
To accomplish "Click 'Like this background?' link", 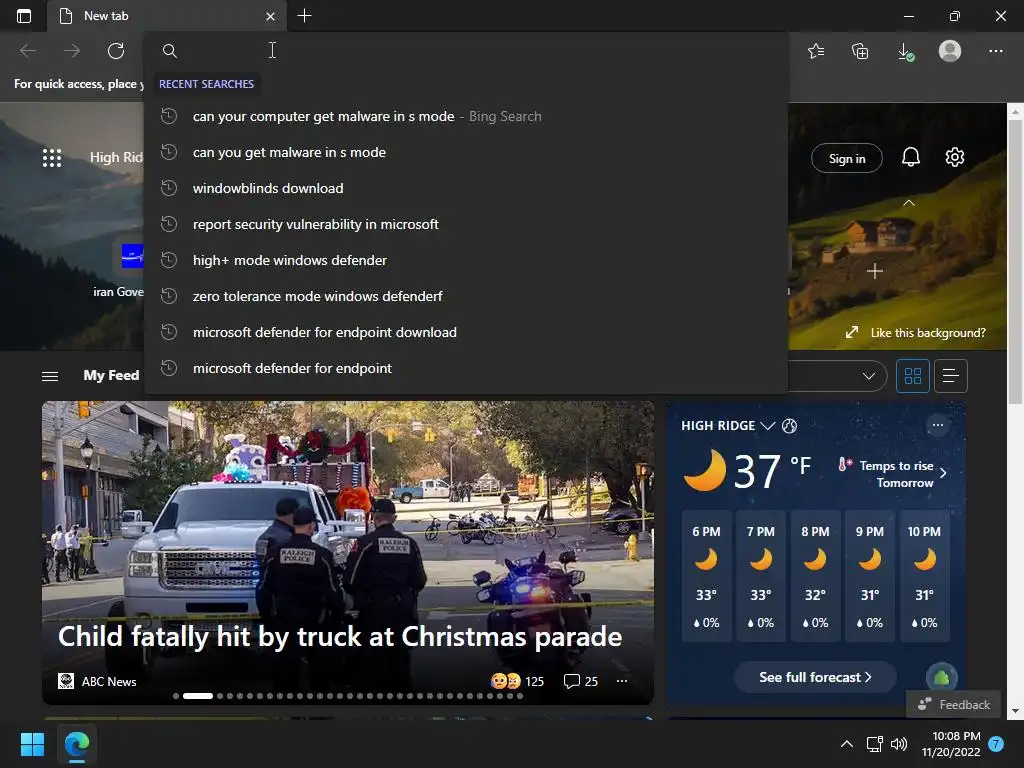I will 927,332.
